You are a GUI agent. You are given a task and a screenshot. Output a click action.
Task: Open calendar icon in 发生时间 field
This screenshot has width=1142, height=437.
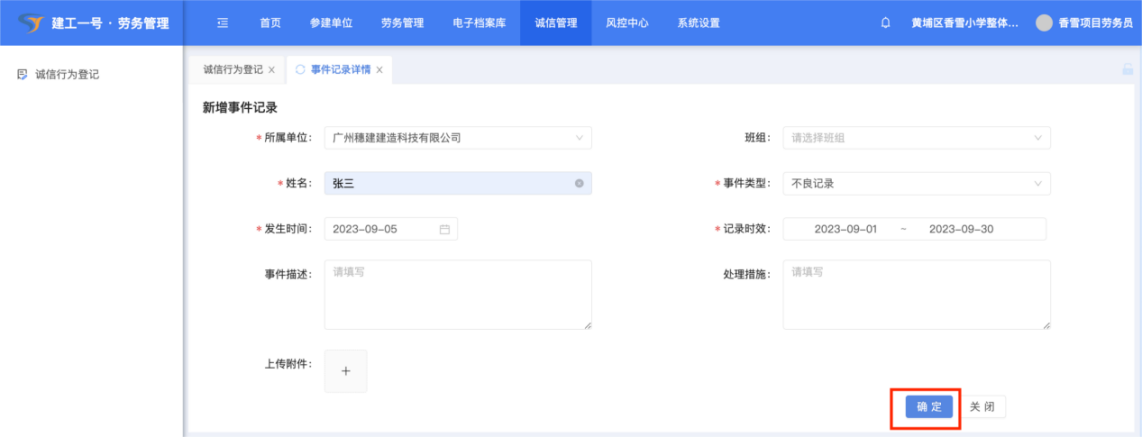445,229
